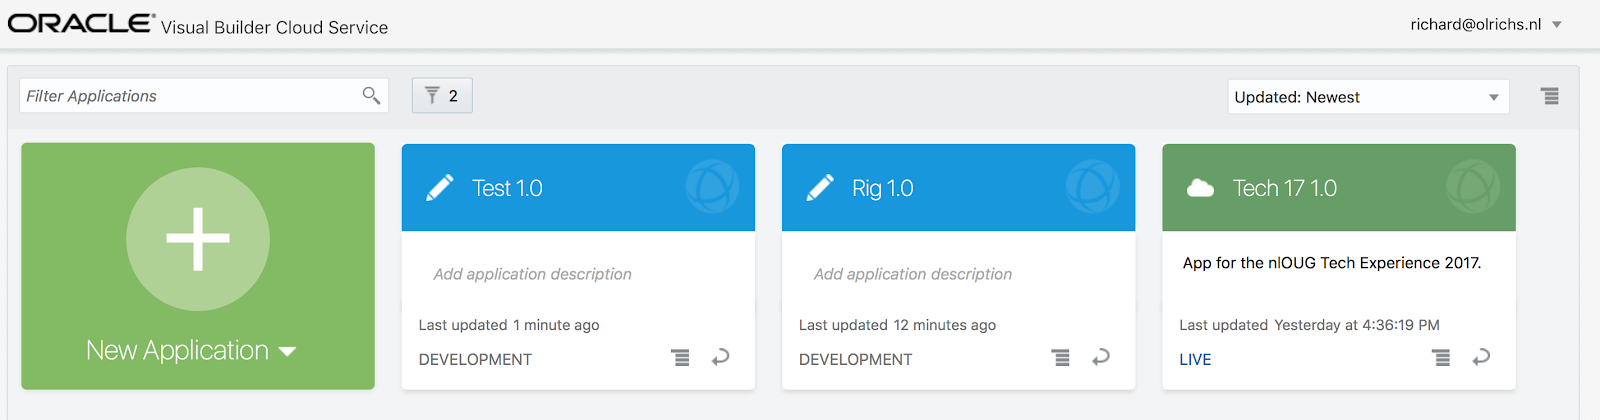Open the menu icon on Test 1.0 card

680,357
